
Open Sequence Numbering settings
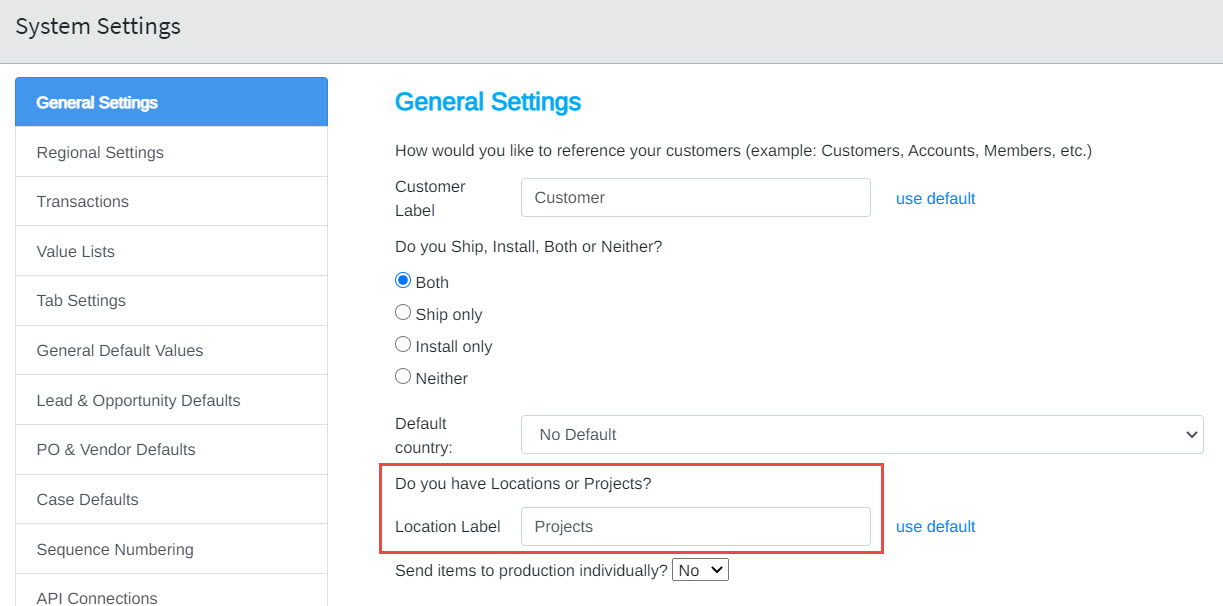point(114,549)
